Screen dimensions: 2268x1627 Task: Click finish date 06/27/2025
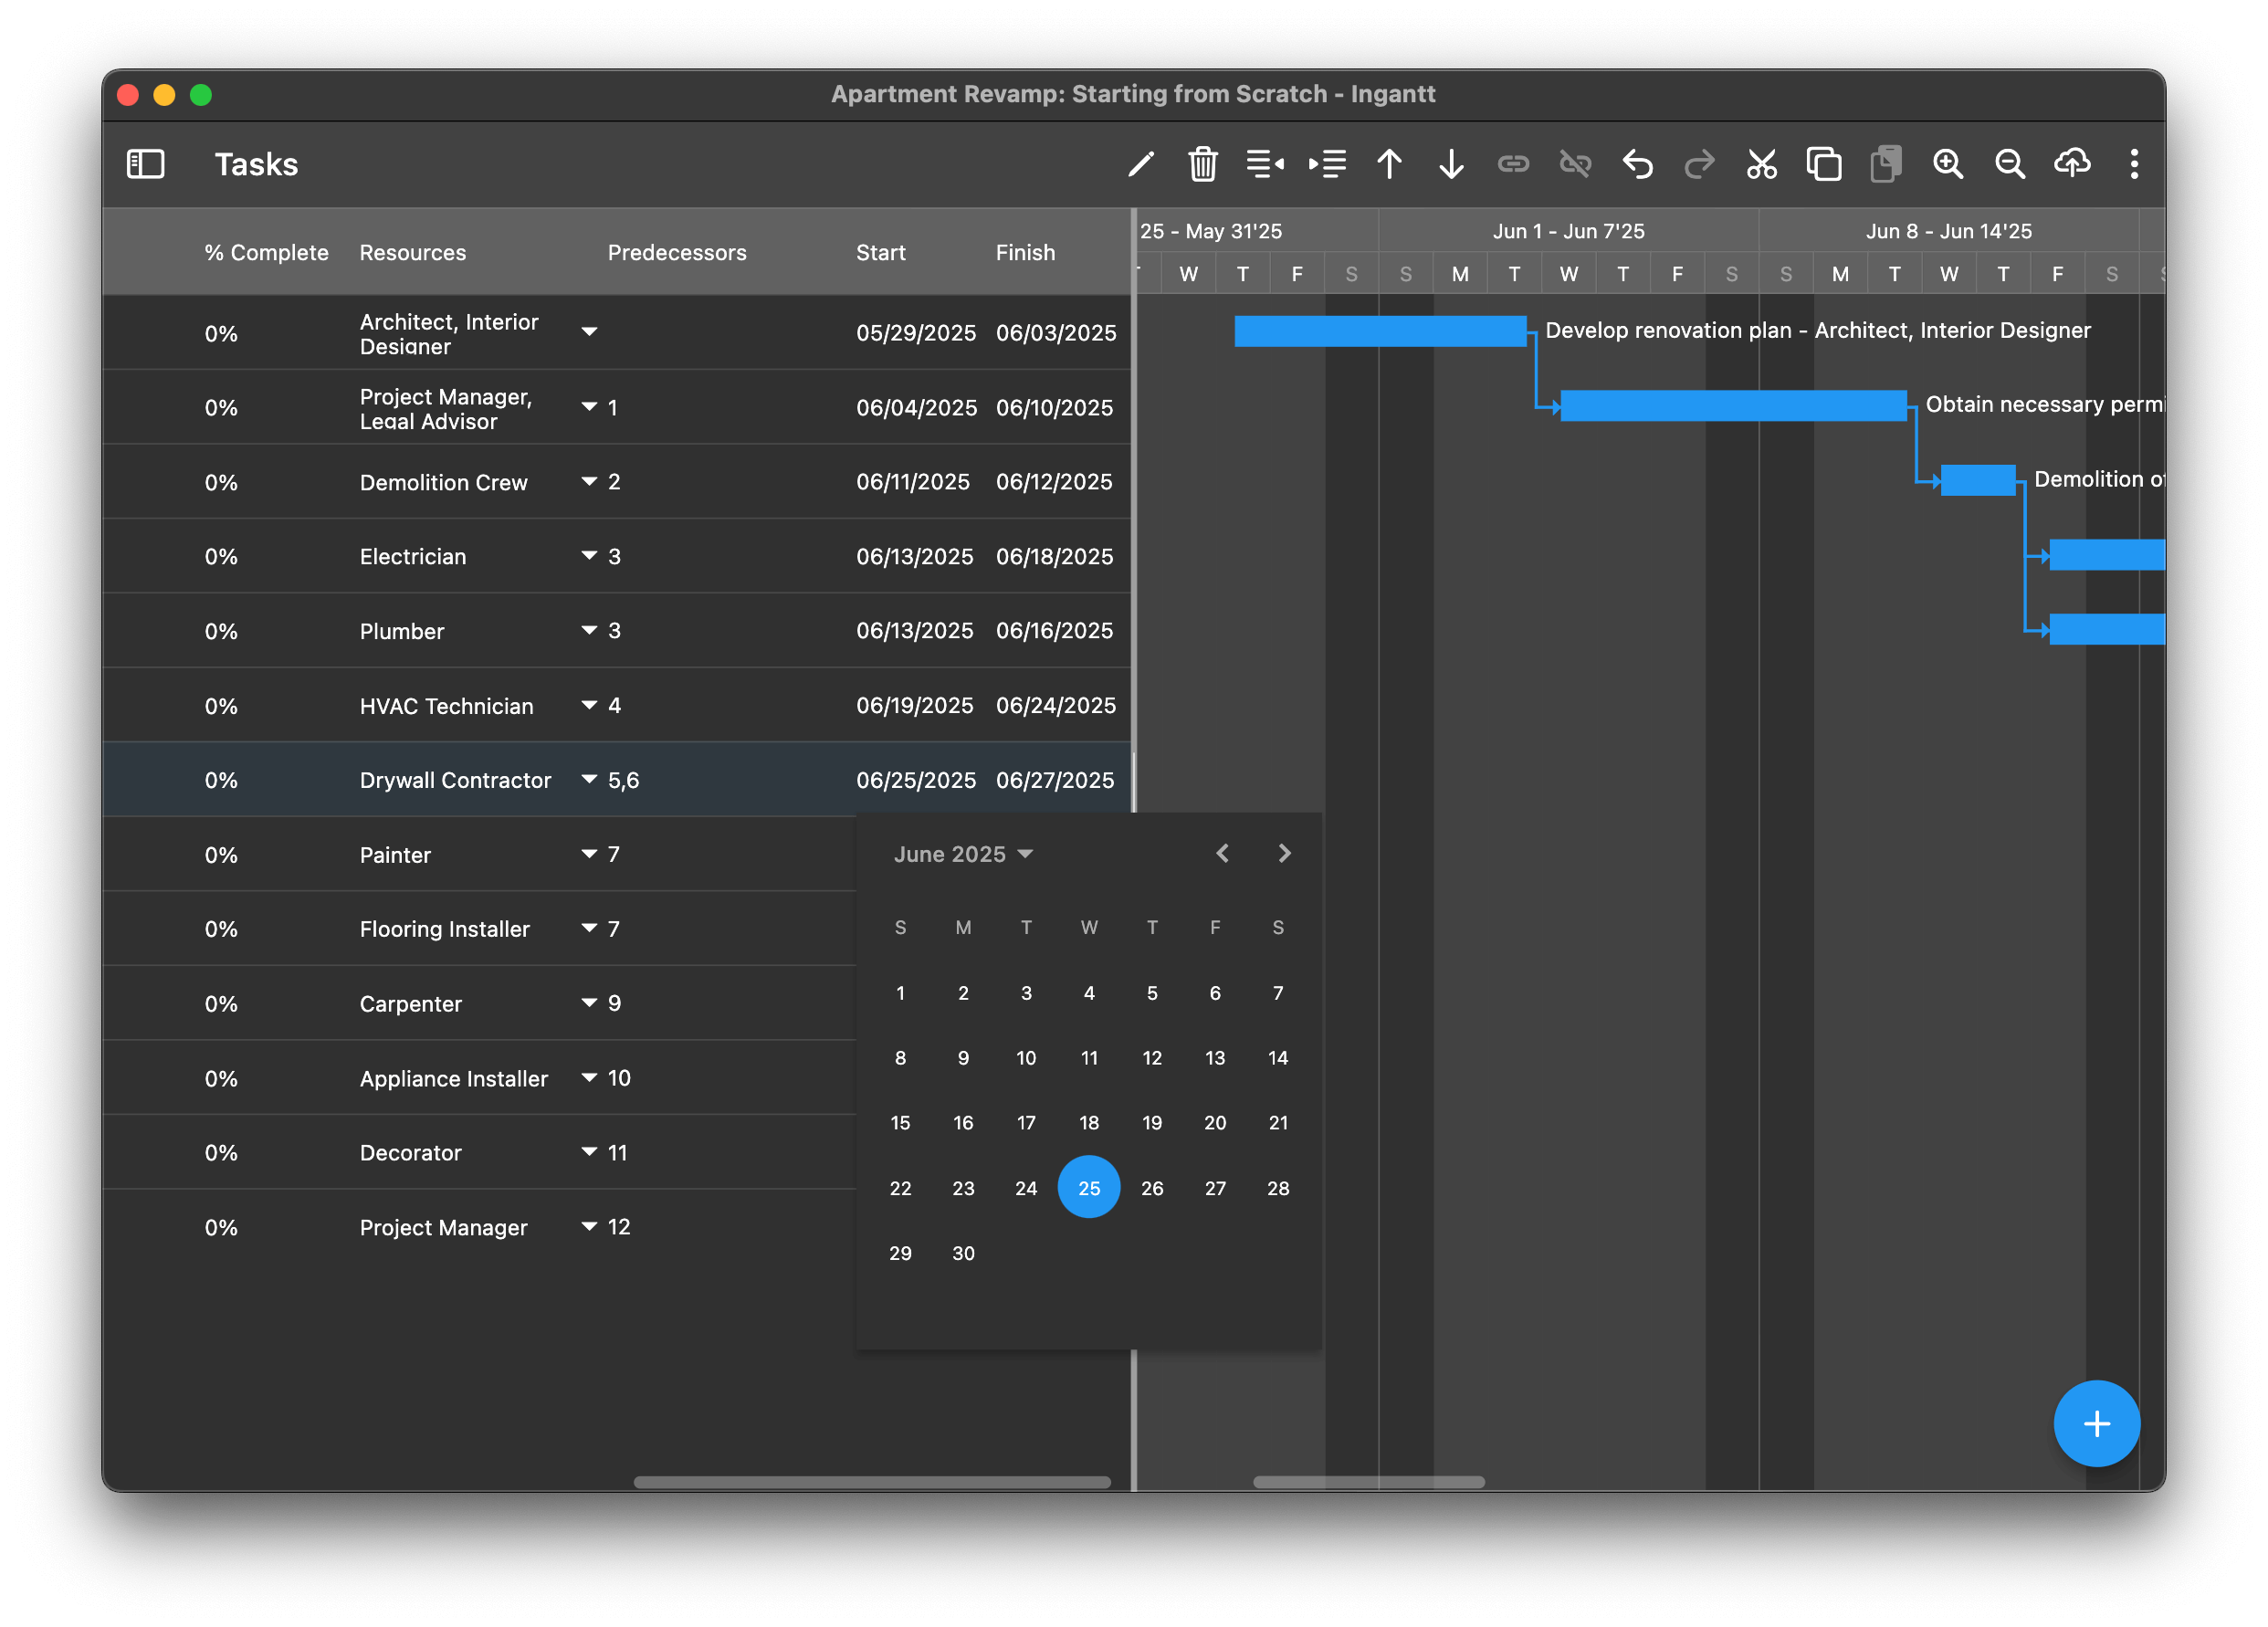pos(1055,780)
